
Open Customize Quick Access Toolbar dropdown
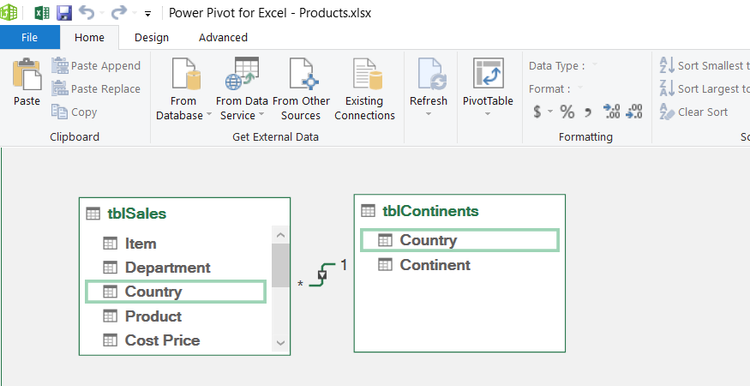(147, 14)
